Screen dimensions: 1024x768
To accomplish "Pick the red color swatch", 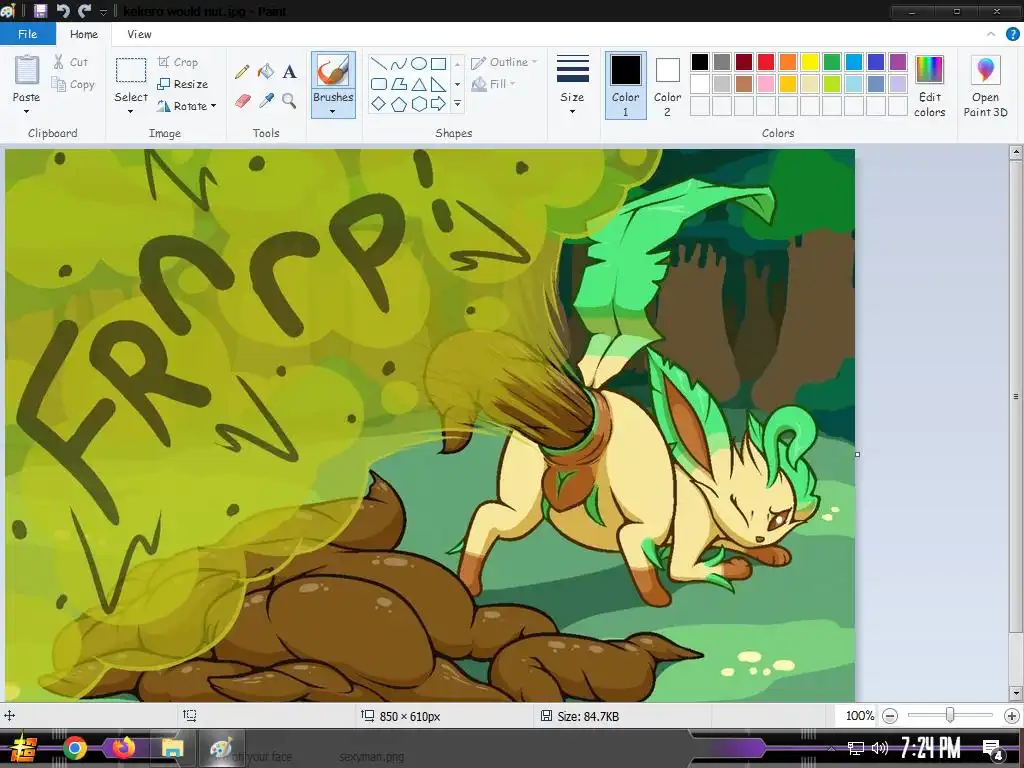I will click(x=766, y=62).
